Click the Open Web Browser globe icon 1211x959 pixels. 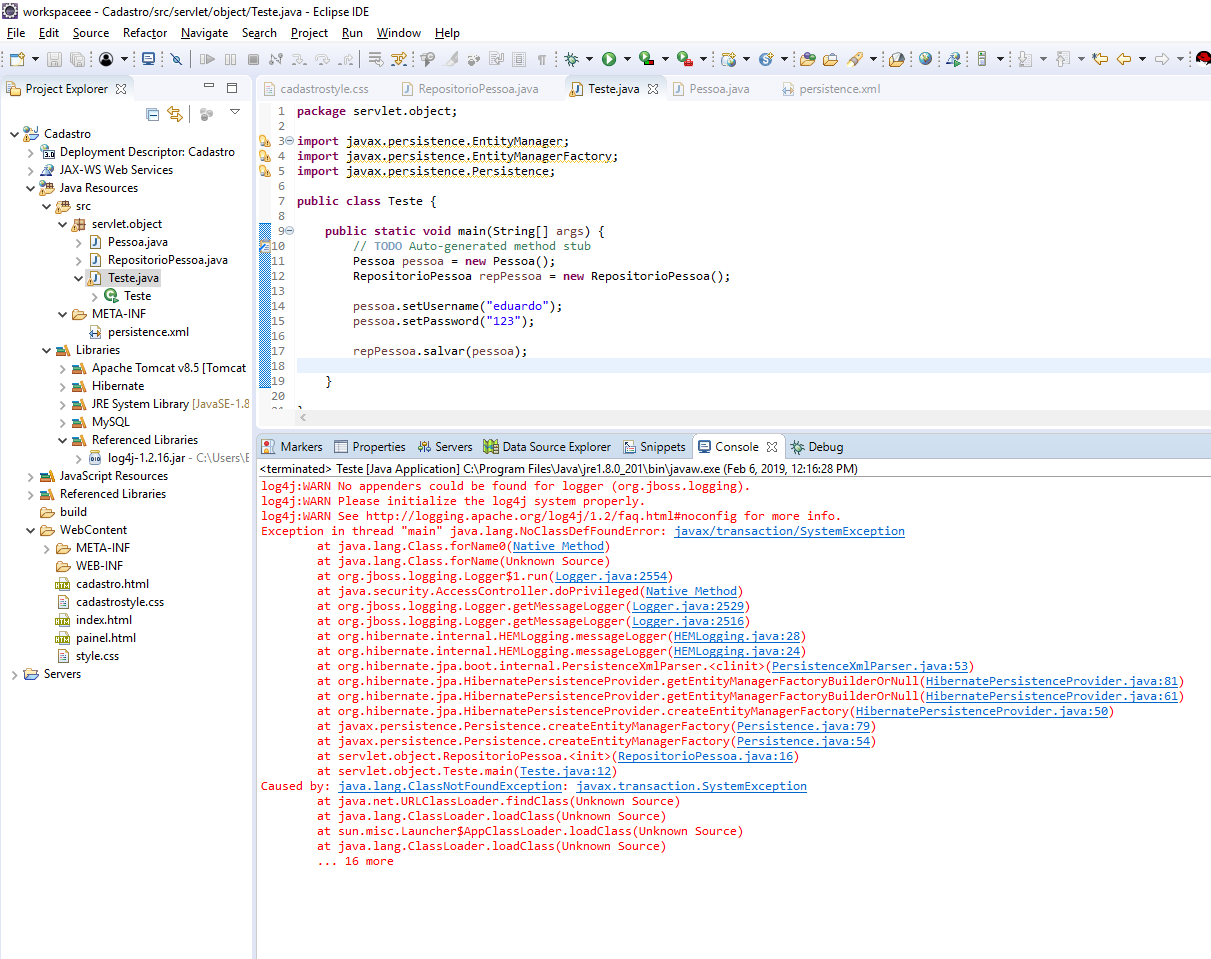click(926, 59)
